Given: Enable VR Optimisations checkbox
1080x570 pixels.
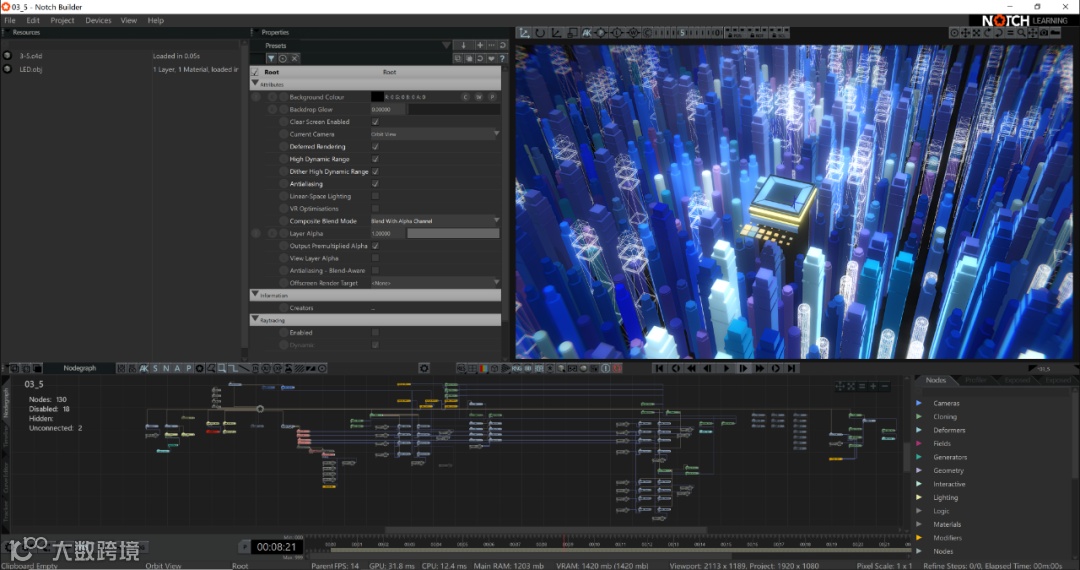Looking at the screenshot, I should (x=375, y=209).
